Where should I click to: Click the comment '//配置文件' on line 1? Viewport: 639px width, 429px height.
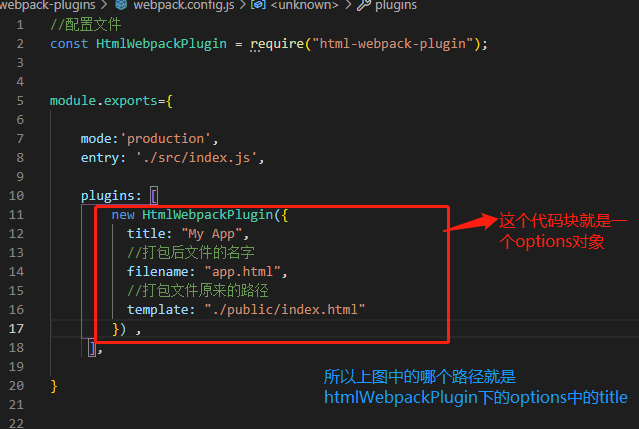(86, 25)
